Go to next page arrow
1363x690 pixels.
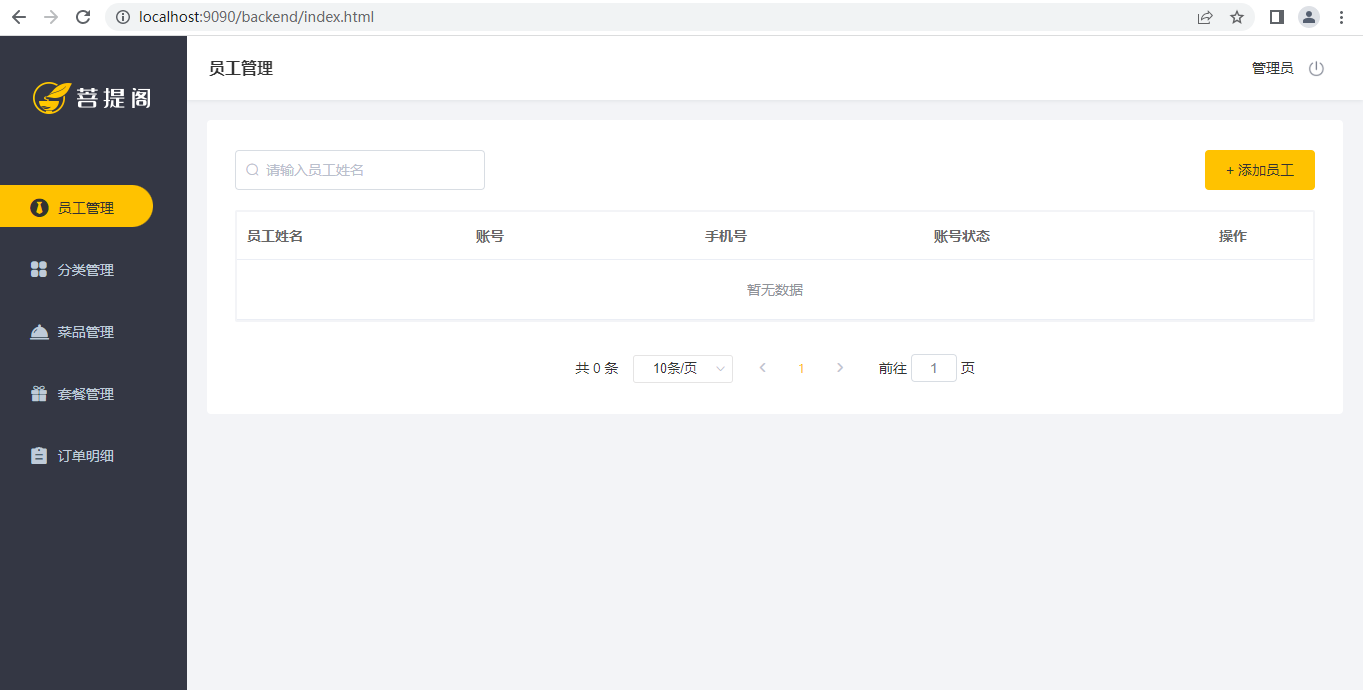point(840,368)
